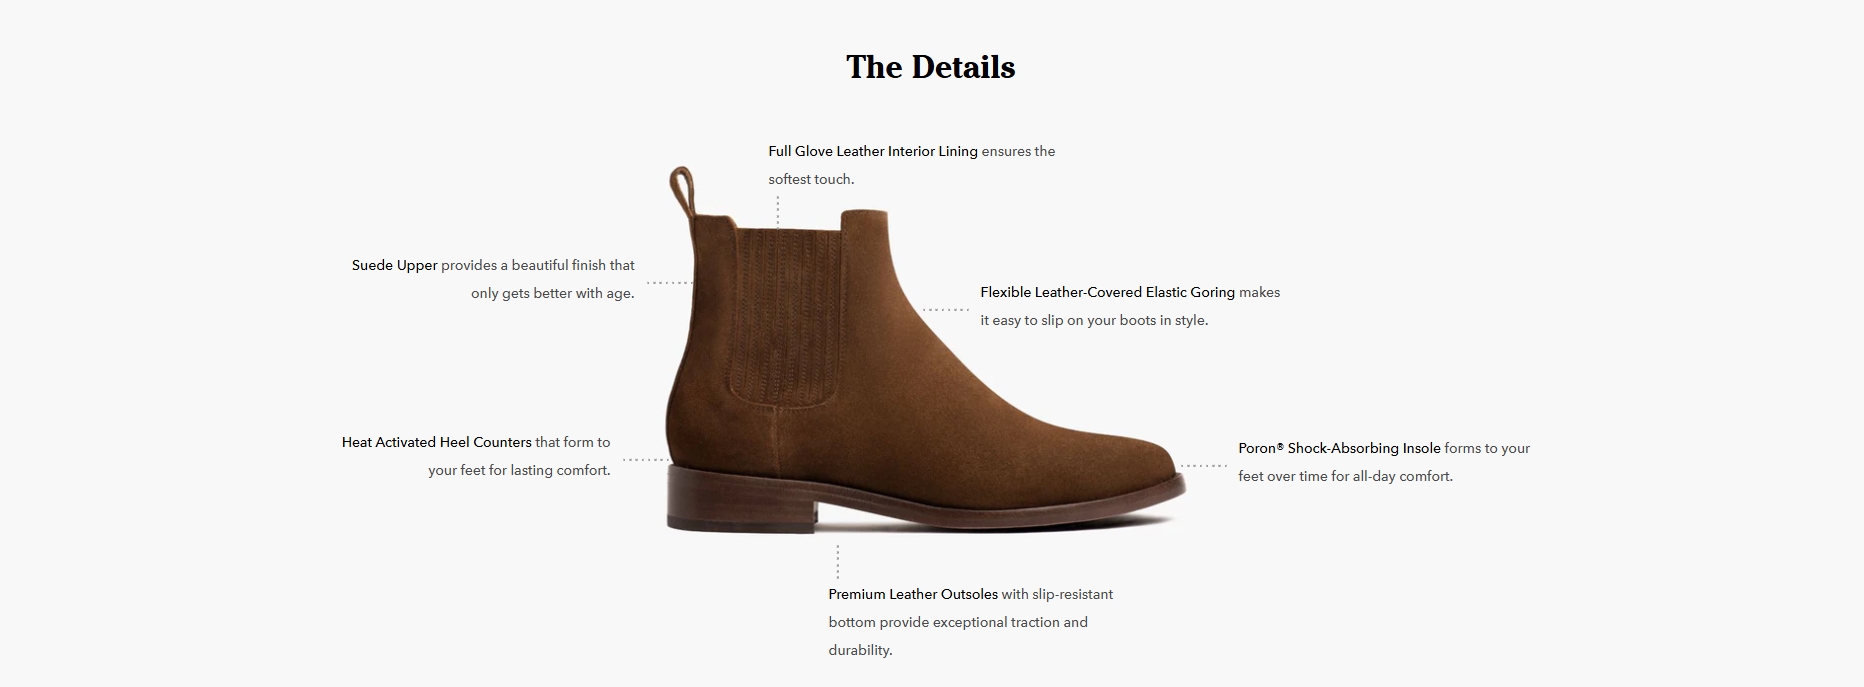Click the dotted line below the boot outsole
This screenshot has height=687, width=1864.
[838, 562]
